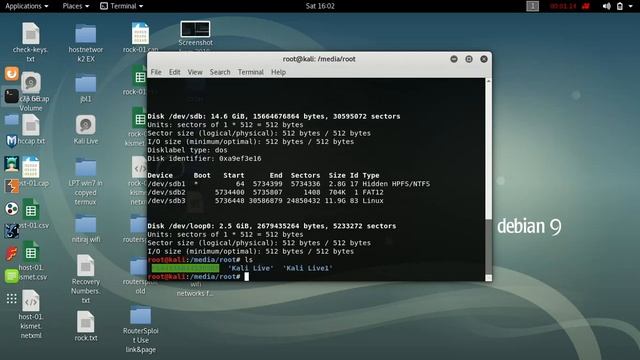The height and width of the screenshot is (360, 640).
Task: Click the green highlighted directory name
Action: click(185, 268)
